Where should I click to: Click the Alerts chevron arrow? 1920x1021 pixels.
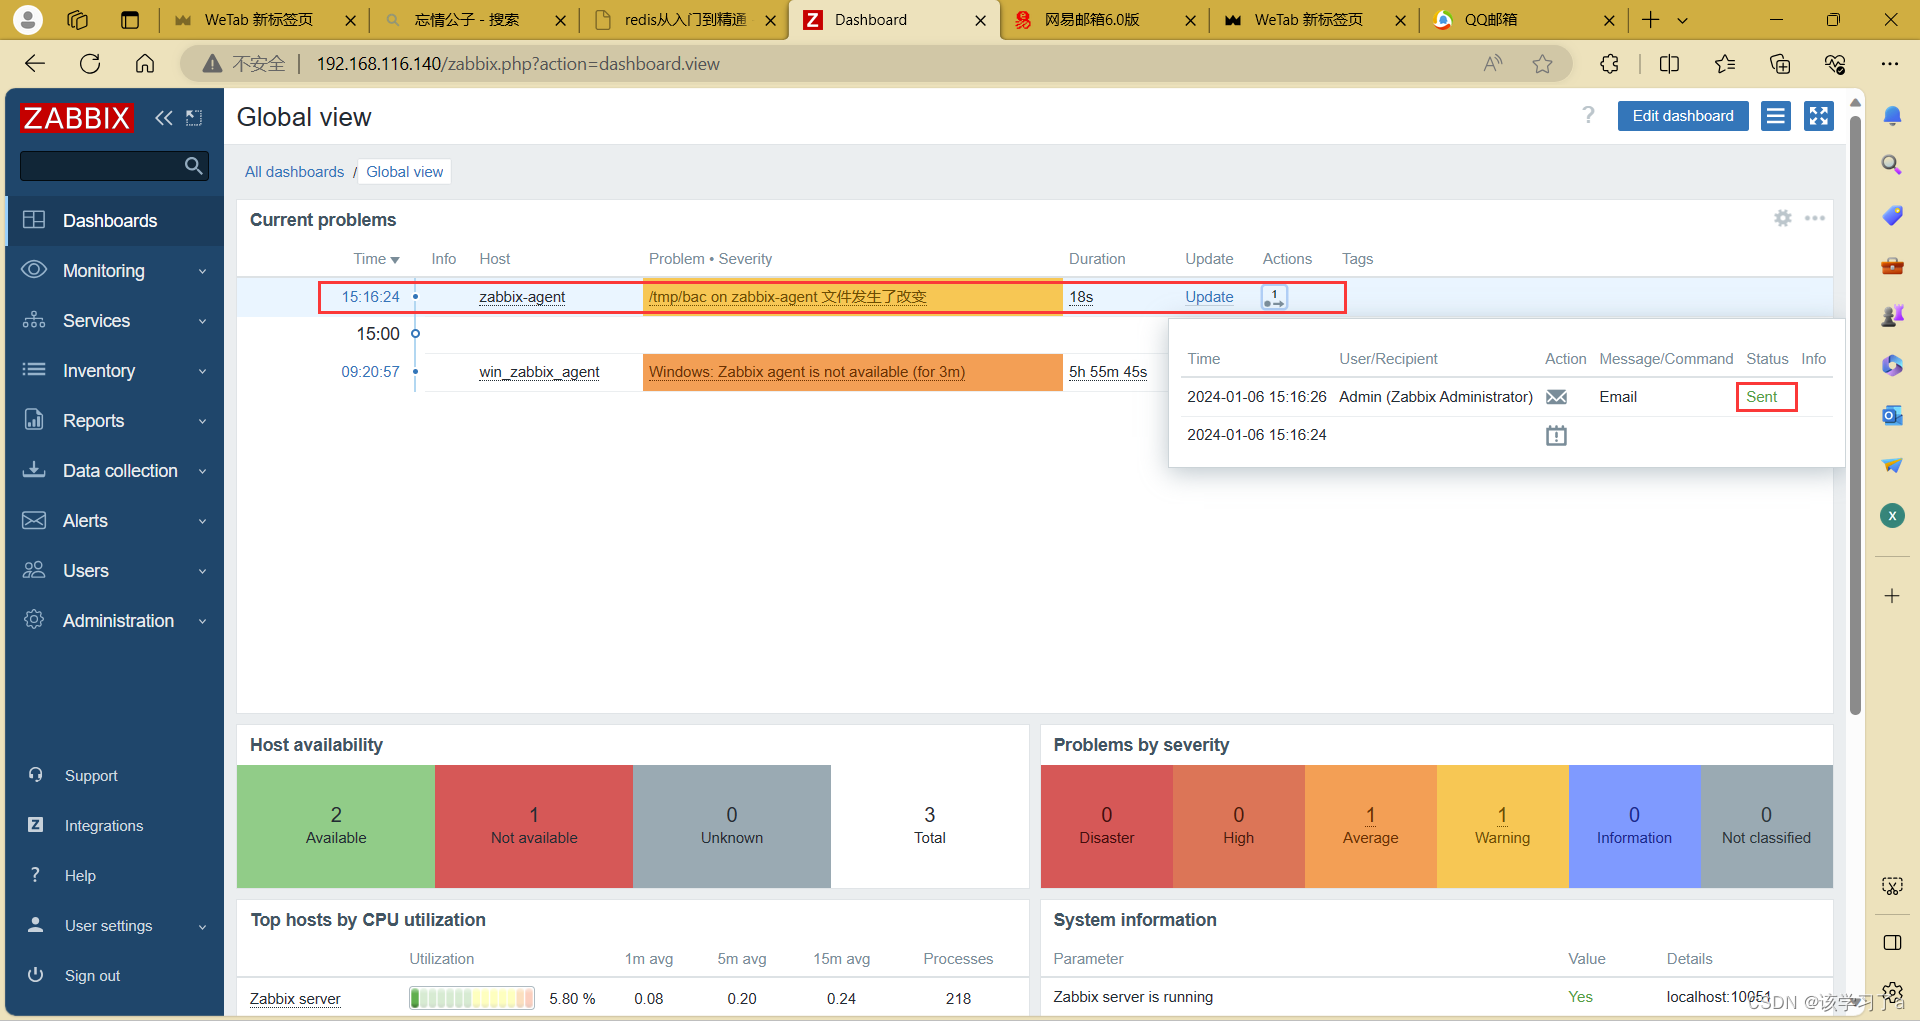pos(202,521)
